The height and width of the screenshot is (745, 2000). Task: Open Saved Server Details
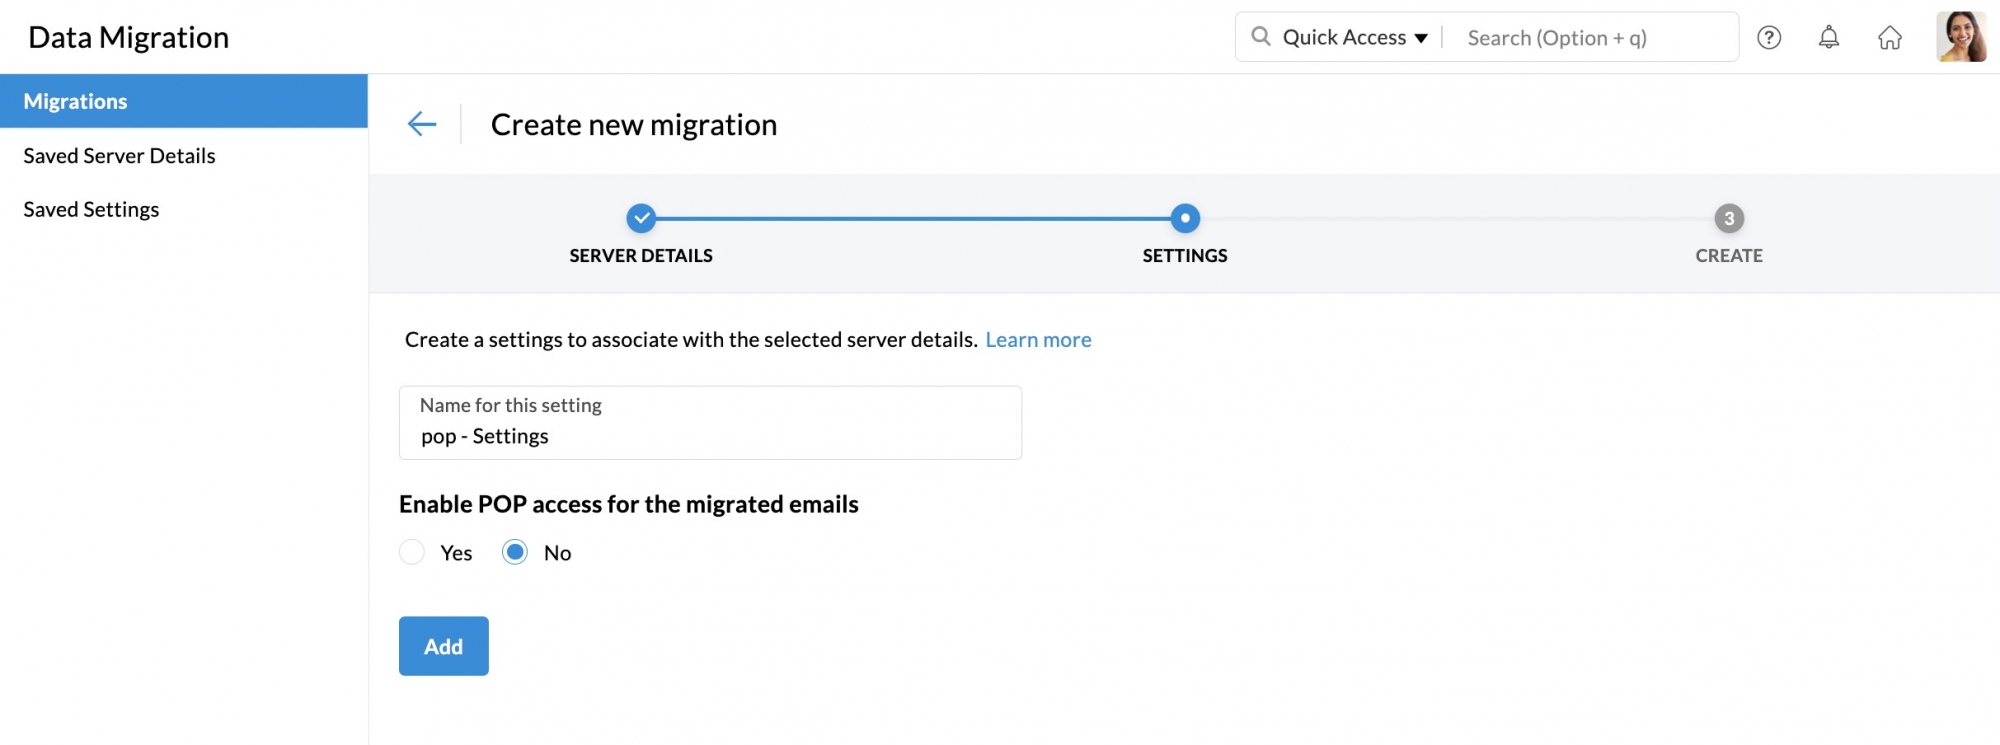coord(119,156)
